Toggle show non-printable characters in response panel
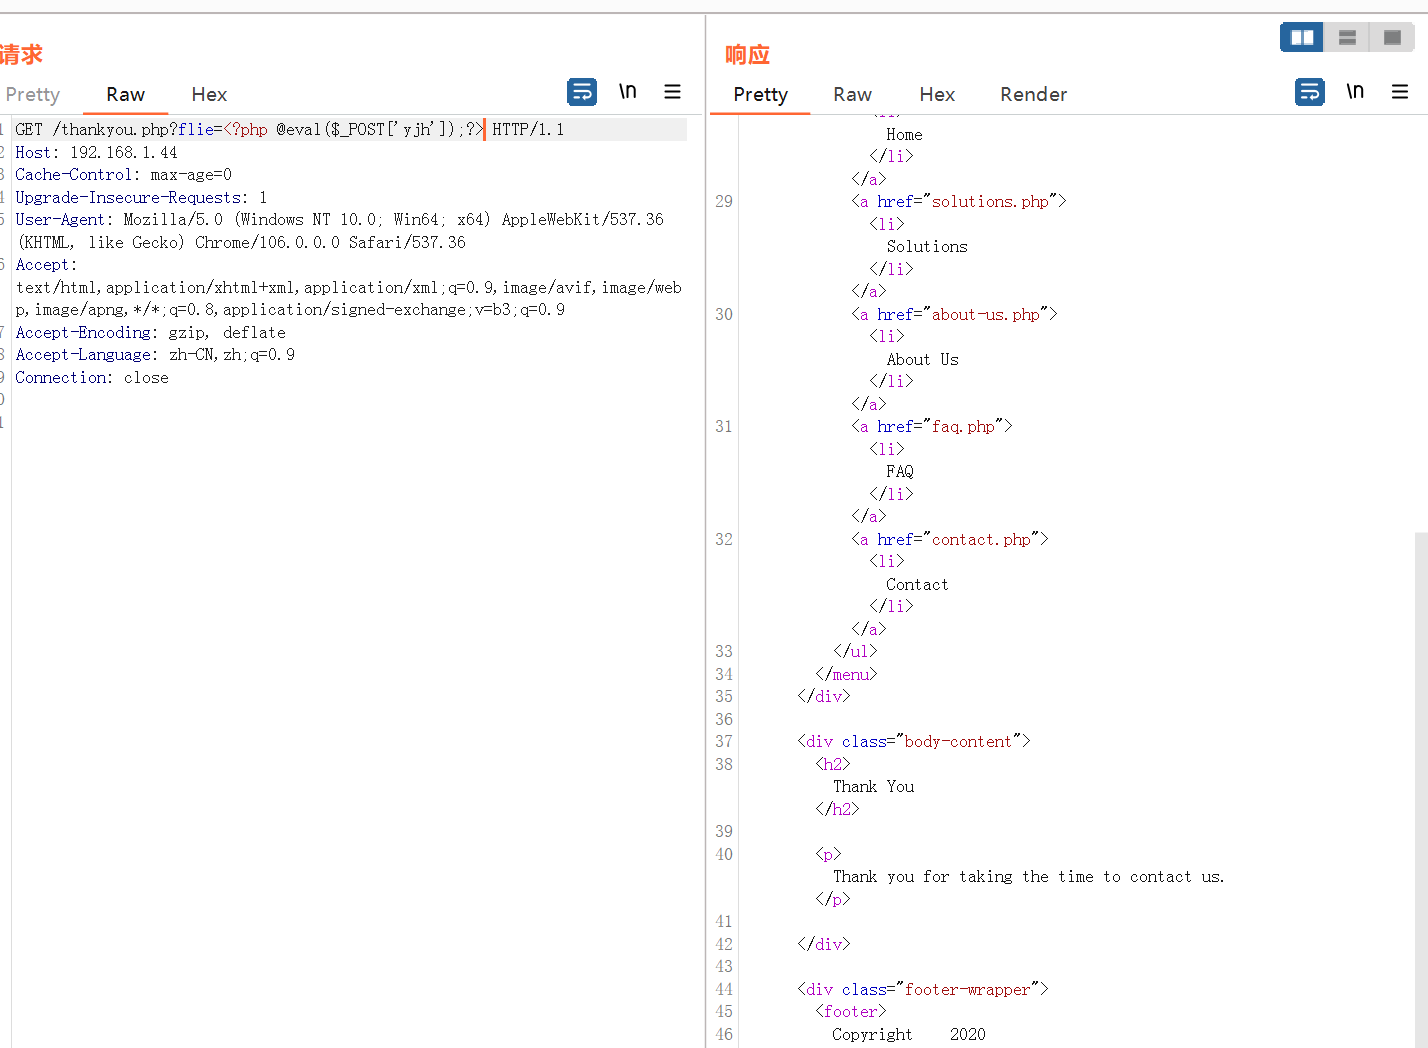The width and height of the screenshot is (1428, 1048). (x=1355, y=92)
